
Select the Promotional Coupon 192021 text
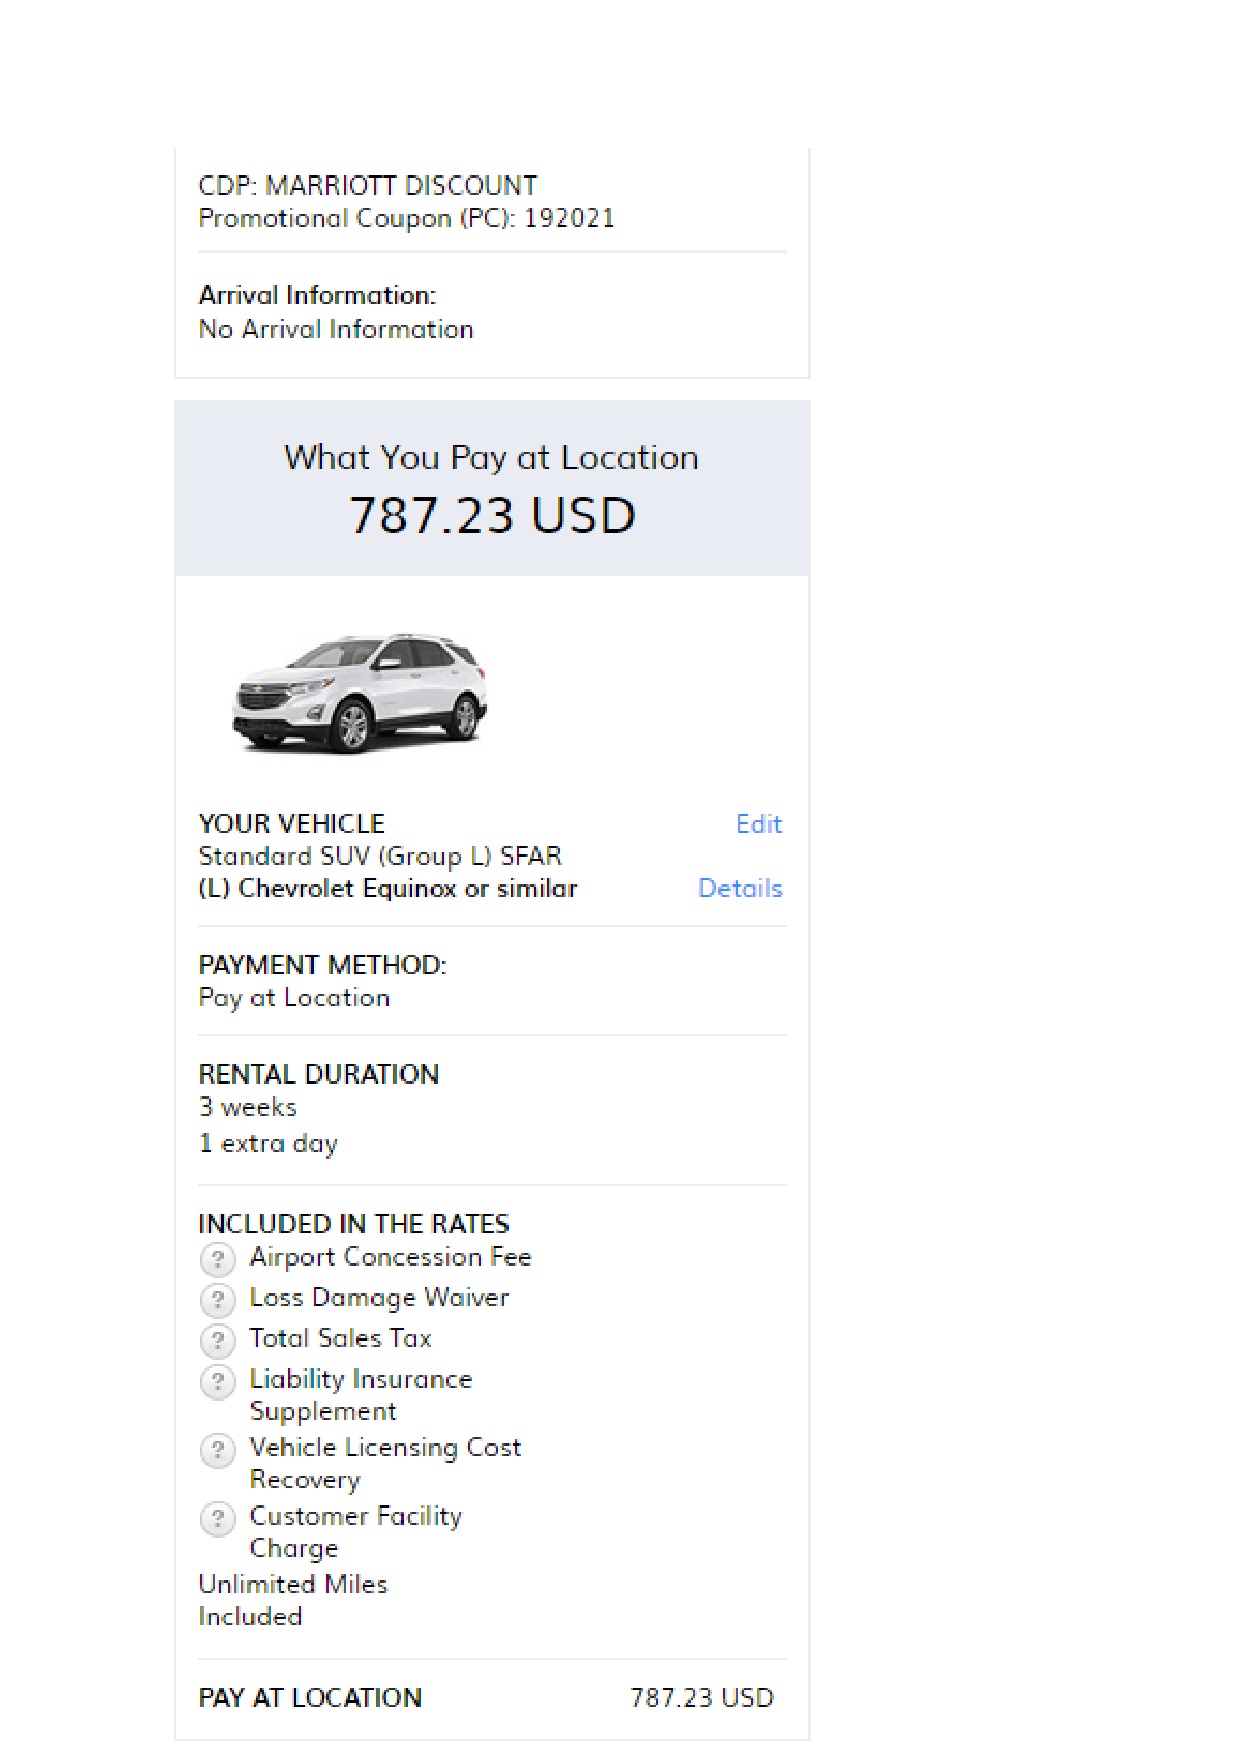point(406,218)
